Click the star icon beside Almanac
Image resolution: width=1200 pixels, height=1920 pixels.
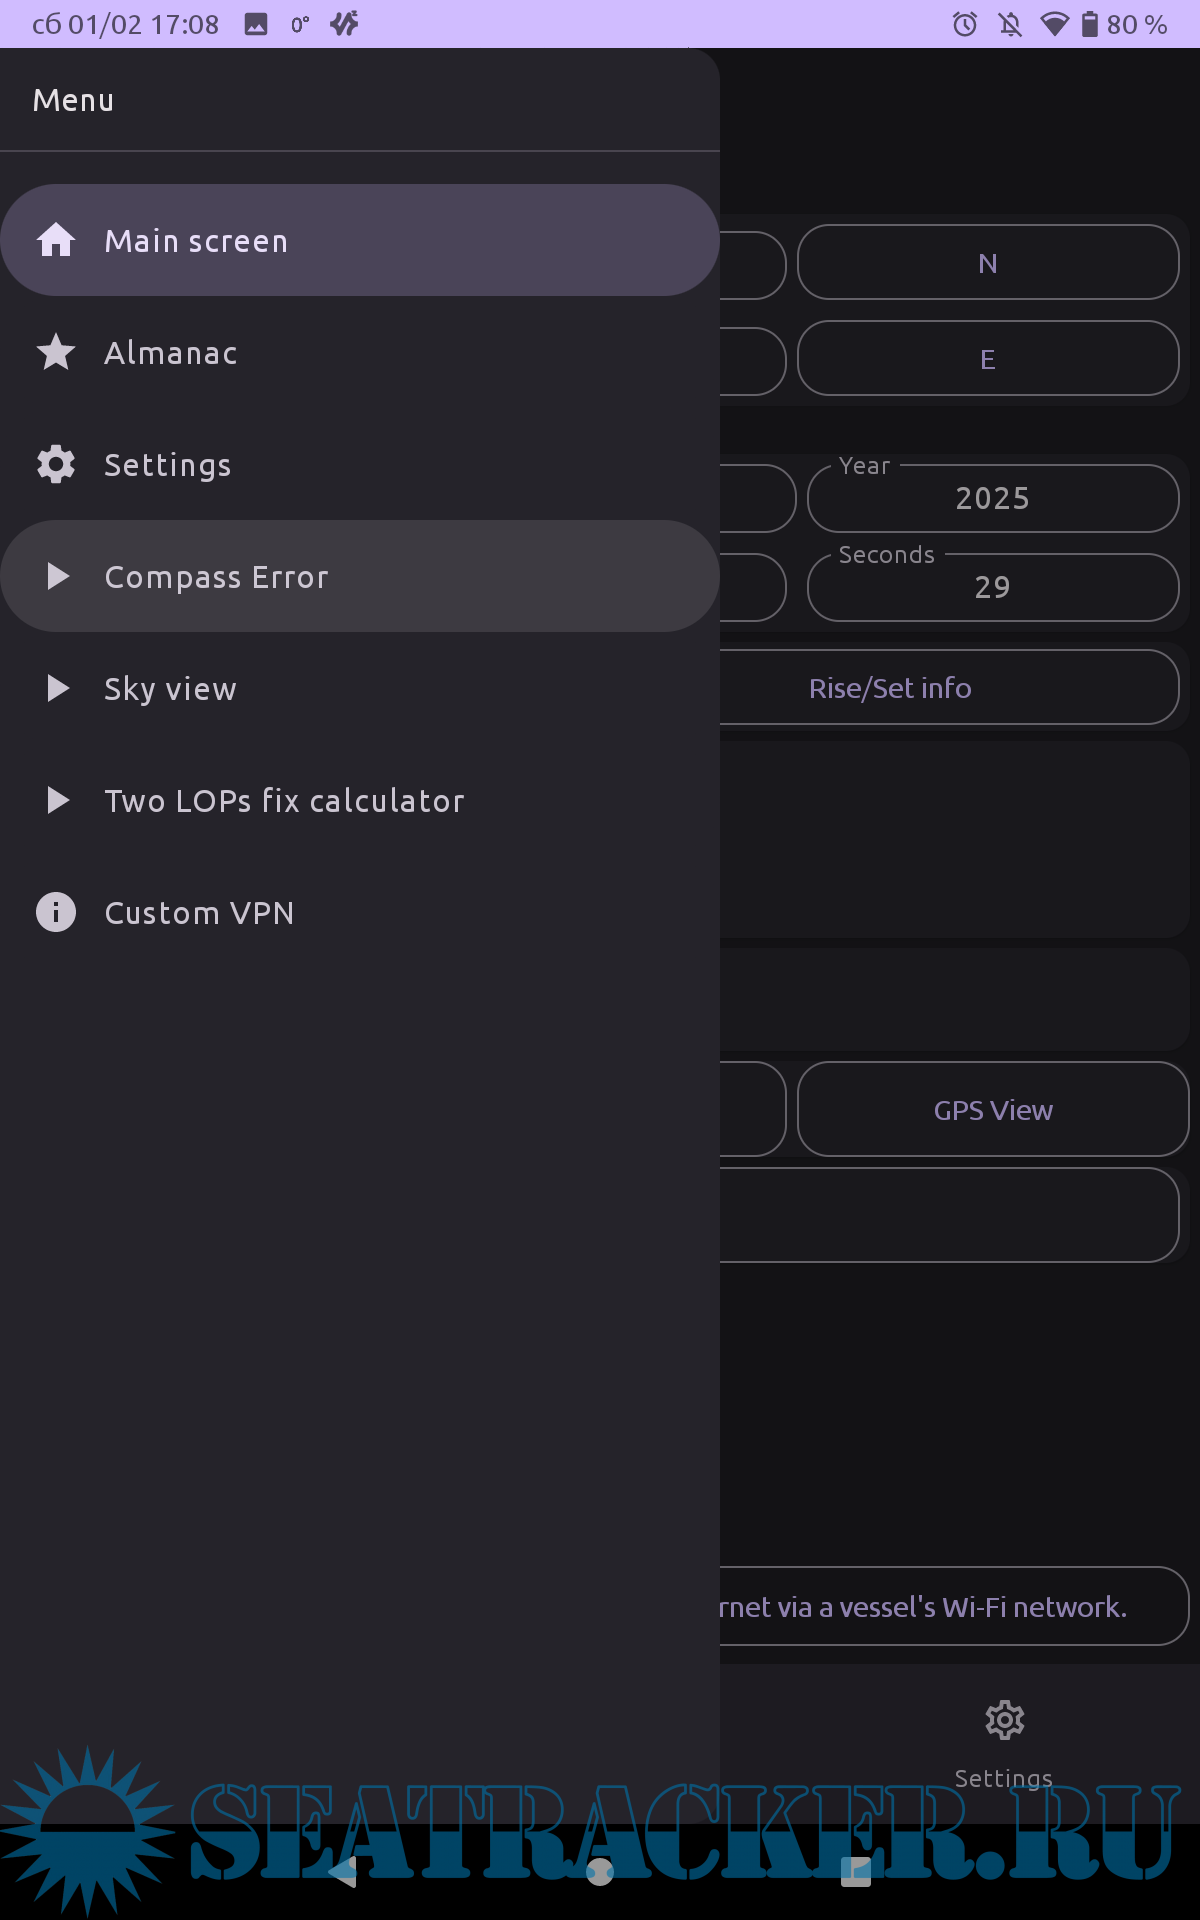pos(56,352)
